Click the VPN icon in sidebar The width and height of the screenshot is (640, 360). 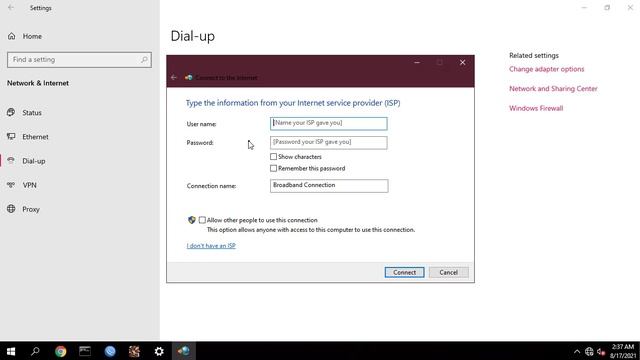click(11, 184)
